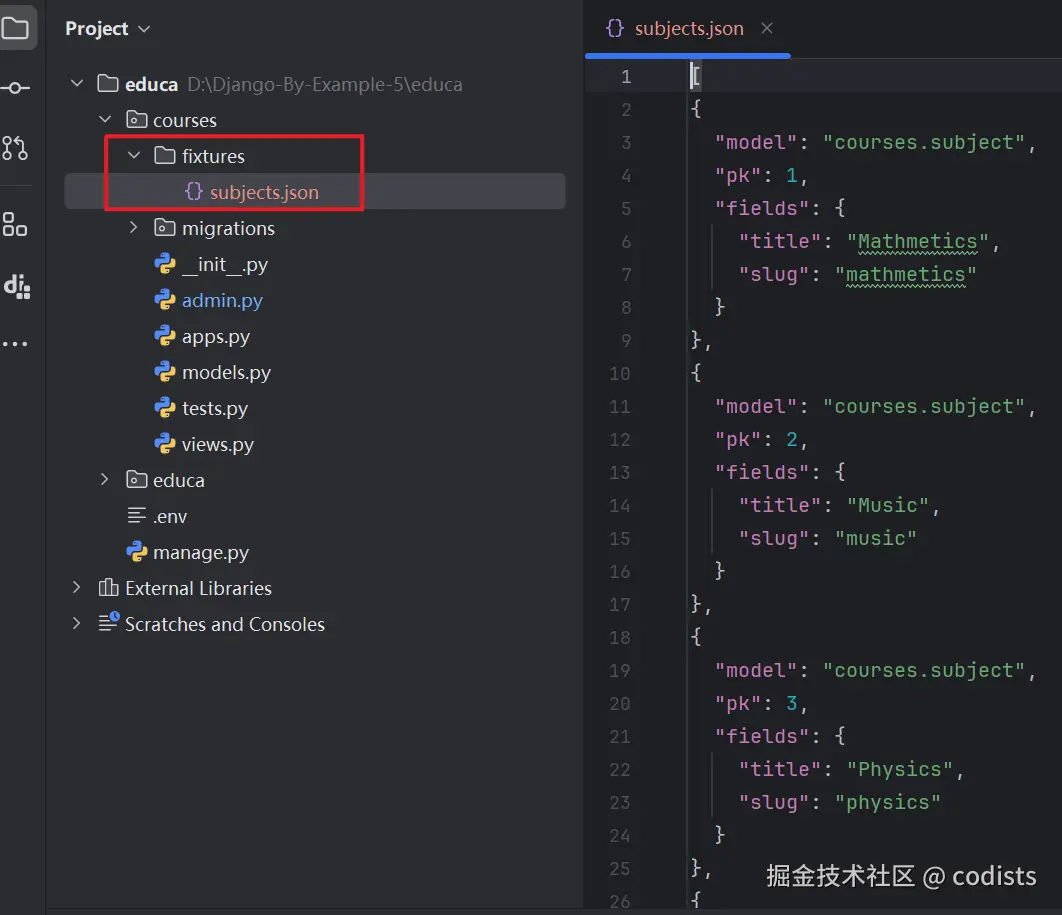Click the JSON icon beside subjects.json in tree
1062x915 pixels.
pos(194,192)
